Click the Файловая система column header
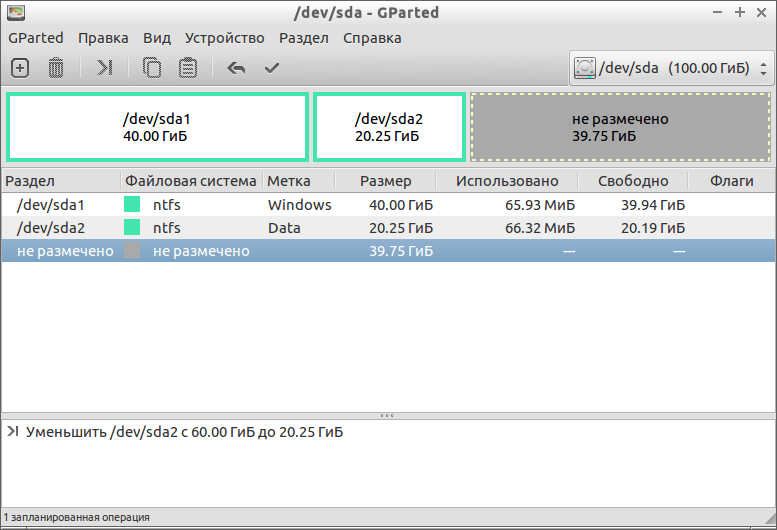This screenshot has width=777, height=530. (x=191, y=181)
